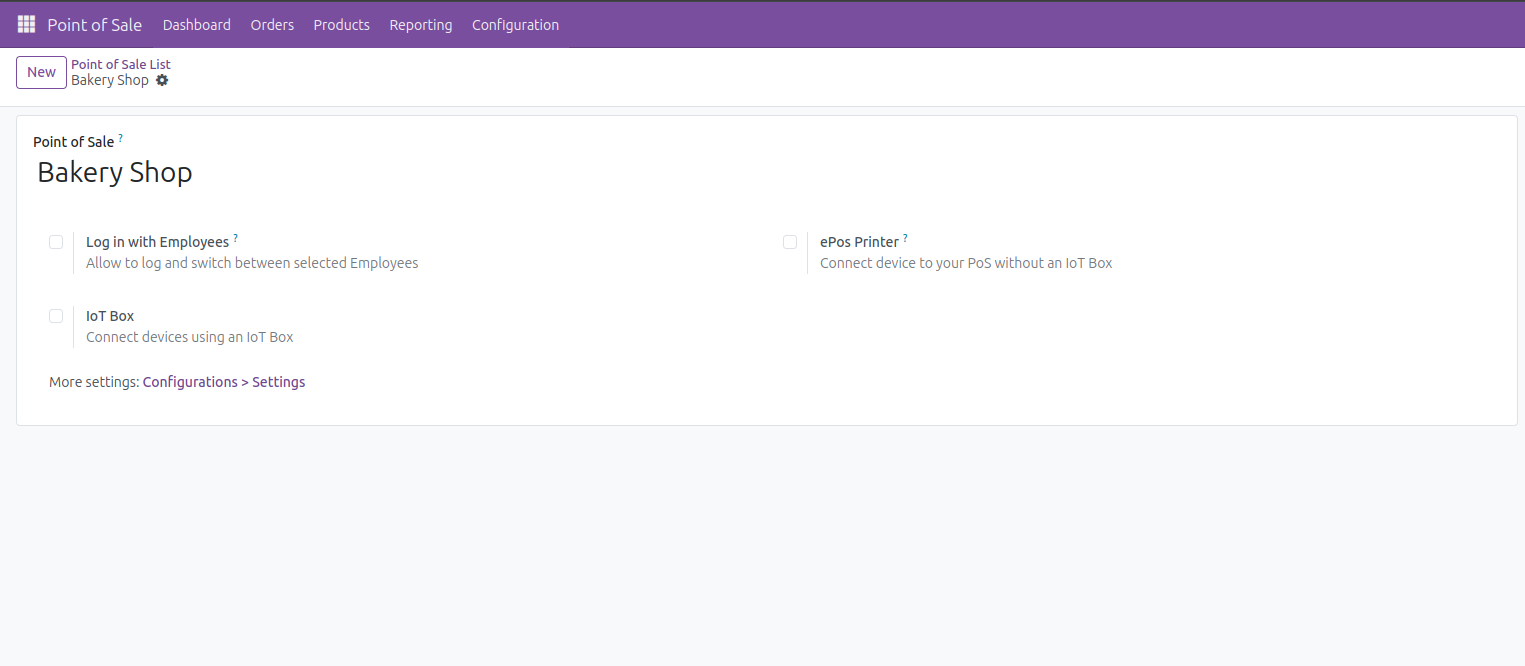Click the gear icon next to Bakery Shop
The width and height of the screenshot is (1525, 666).
pyautogui.click(x=162, y=80)
